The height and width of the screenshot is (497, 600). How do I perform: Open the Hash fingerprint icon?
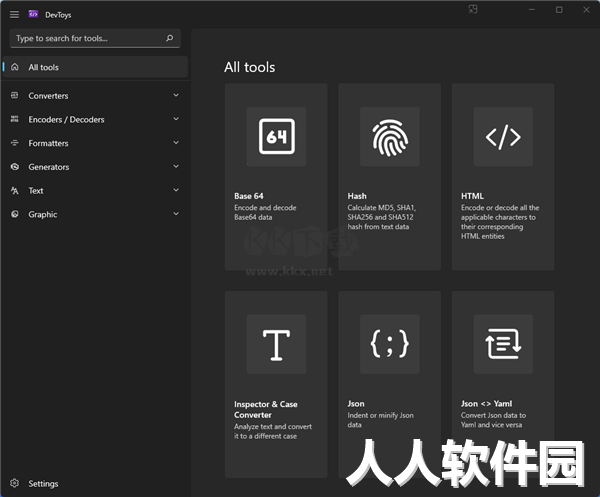coord(390,137)
